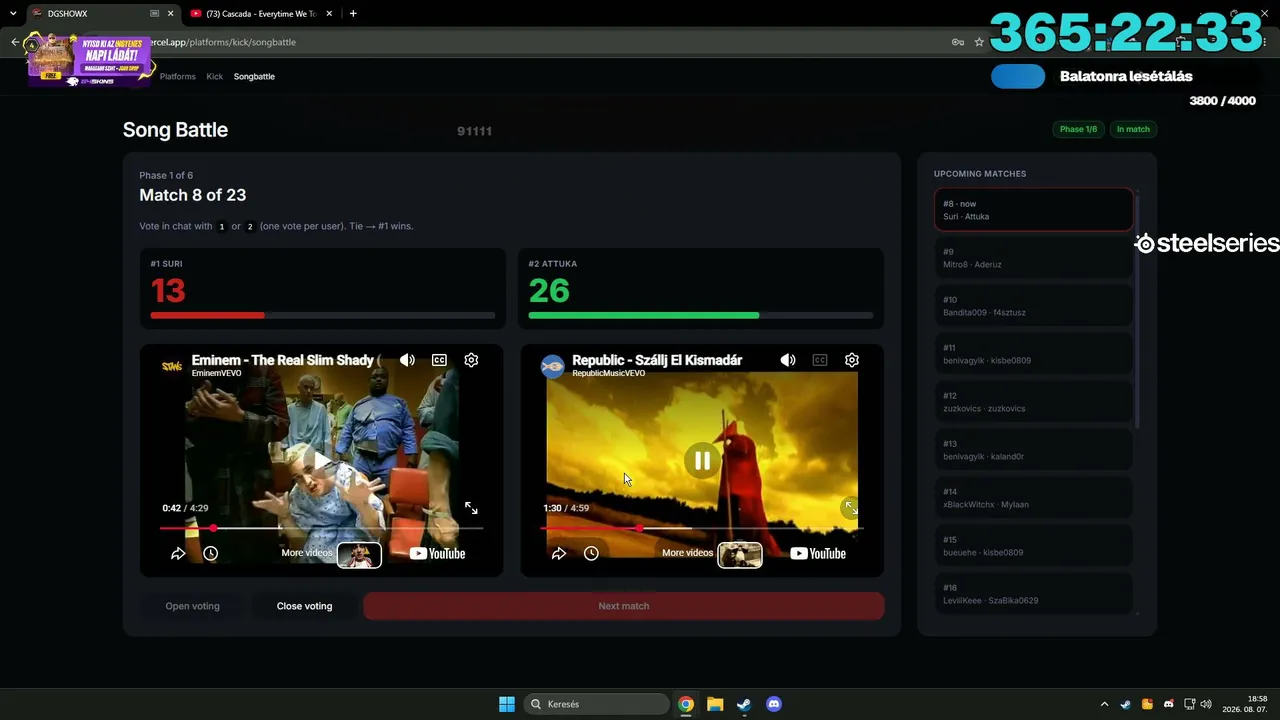Expand the tab search dropdown

tap(13, 14)
